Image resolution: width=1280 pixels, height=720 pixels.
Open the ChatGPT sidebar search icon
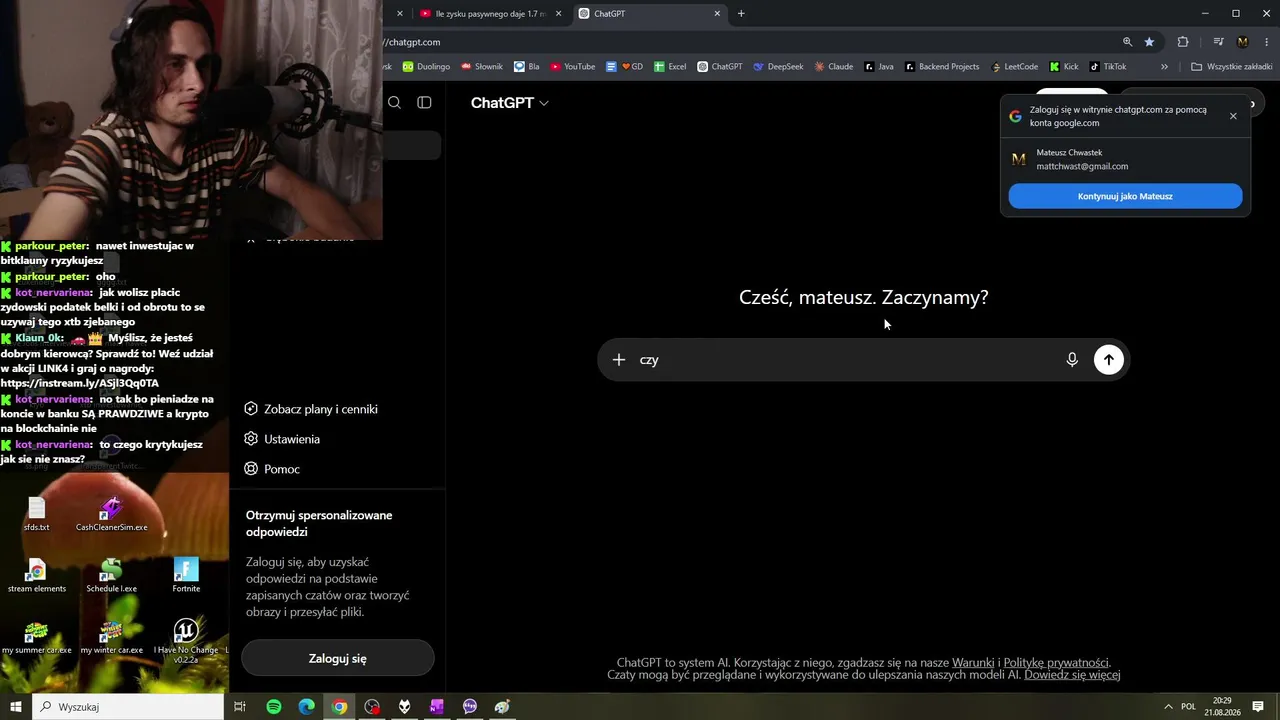395,103
